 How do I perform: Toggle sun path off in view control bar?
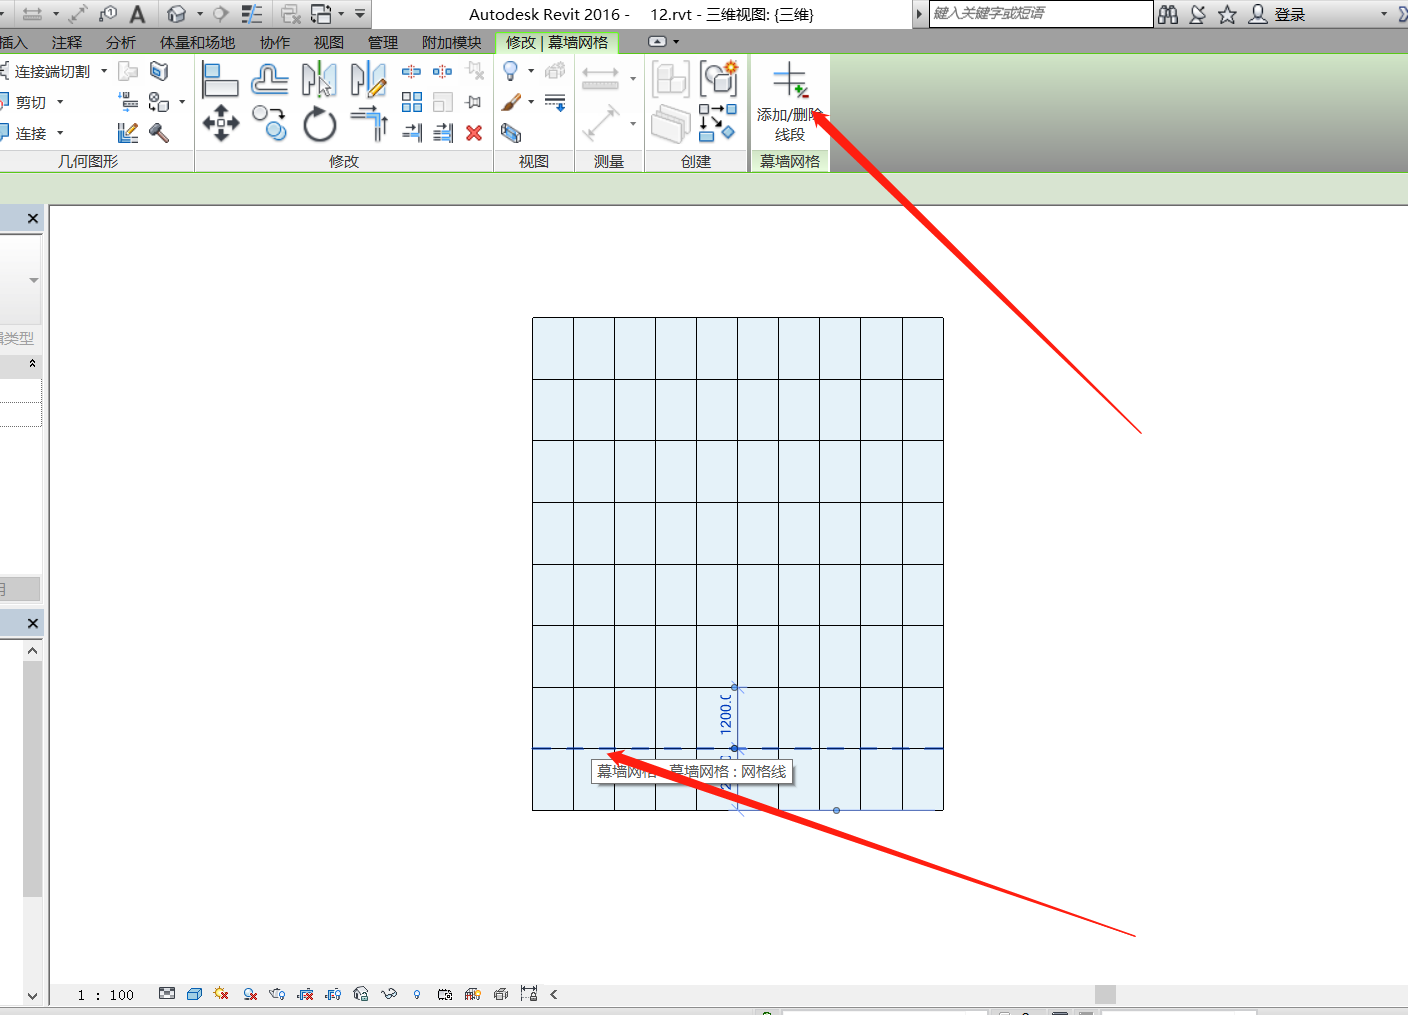pos(221,994)
